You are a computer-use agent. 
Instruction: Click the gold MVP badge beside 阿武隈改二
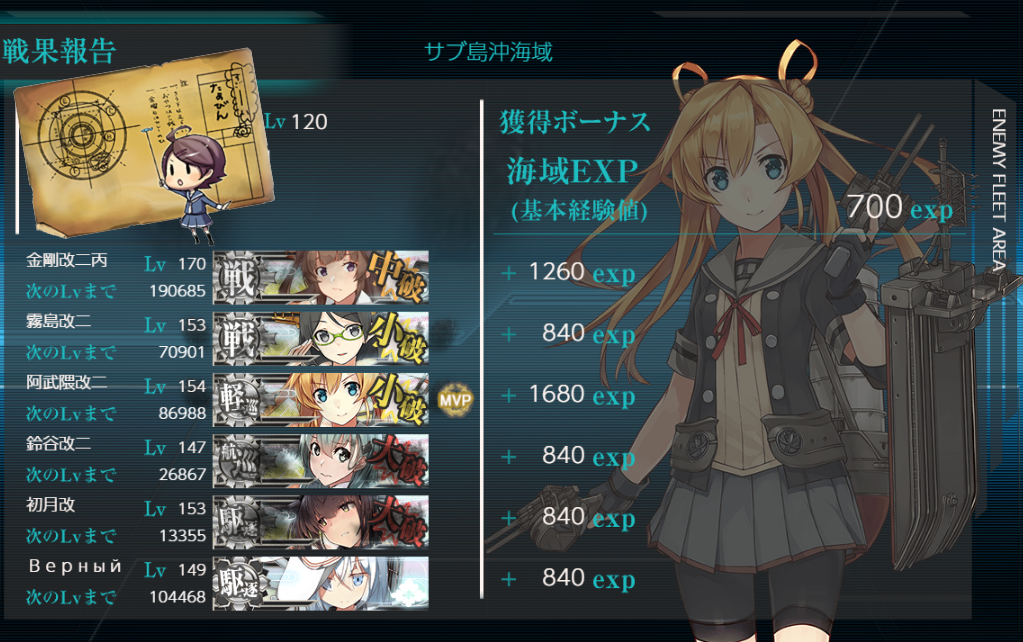(x=455, y=399)
